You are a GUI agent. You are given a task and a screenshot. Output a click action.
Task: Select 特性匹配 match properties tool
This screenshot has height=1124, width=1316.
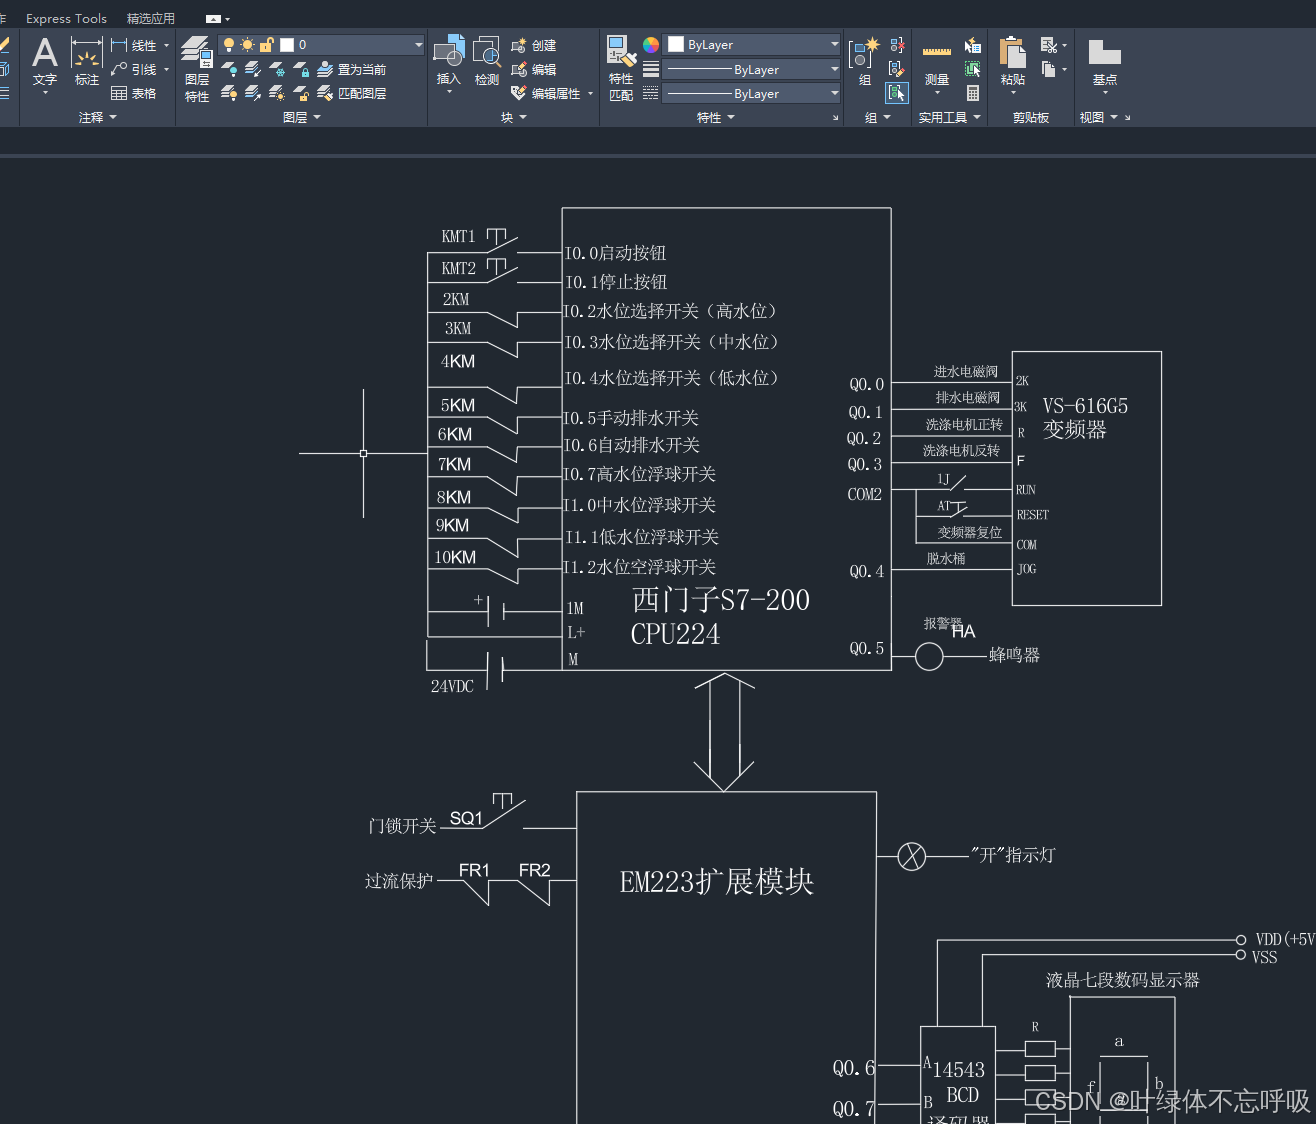tap(621, 68)
